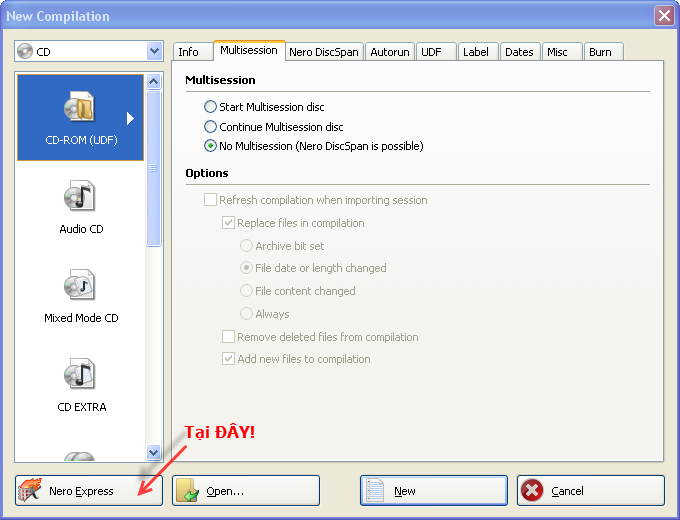The image size is (680, 520).
Task: Select the CD-ROM (UDF) compilation icon
Action: [79, 107]
